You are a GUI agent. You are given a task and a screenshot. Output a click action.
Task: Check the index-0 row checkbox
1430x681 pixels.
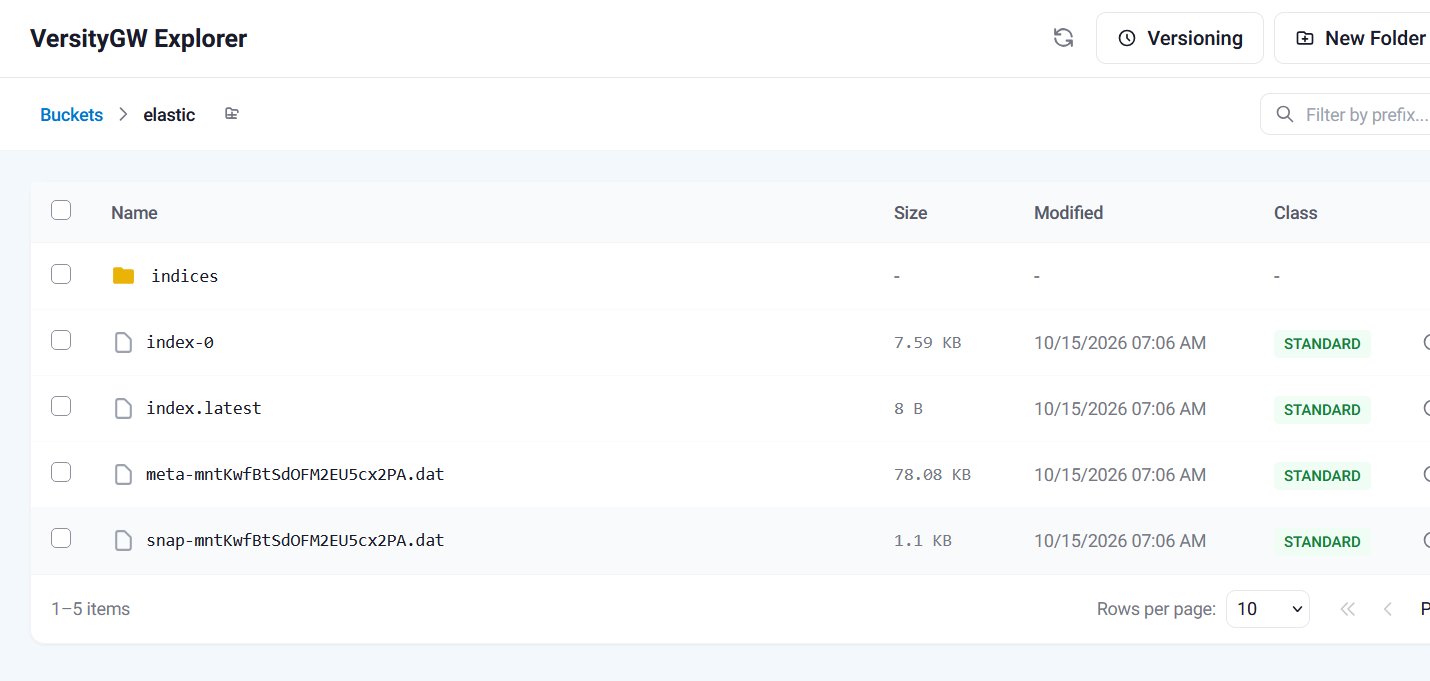point(61,340)
